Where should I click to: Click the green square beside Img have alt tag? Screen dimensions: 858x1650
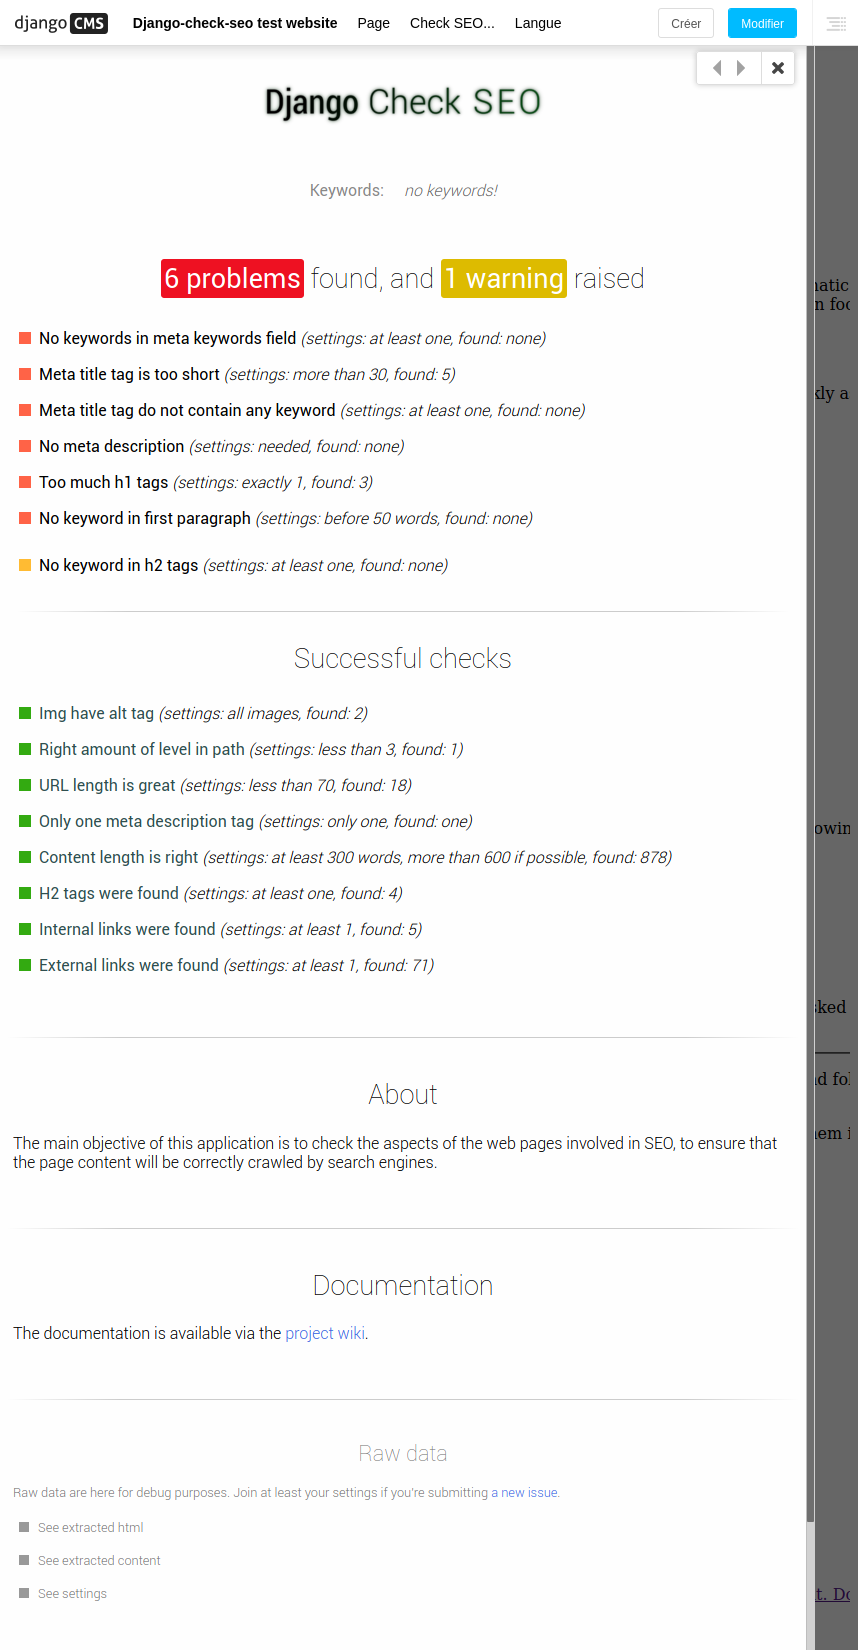25,712
